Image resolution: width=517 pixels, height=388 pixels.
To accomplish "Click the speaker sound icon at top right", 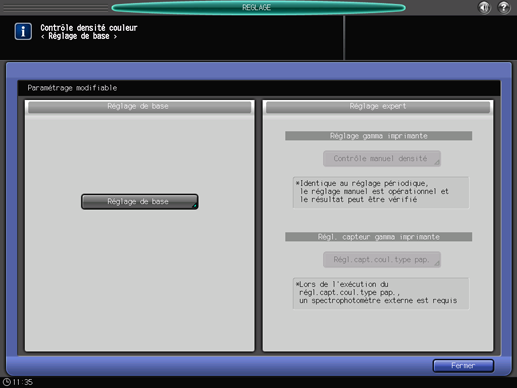I will click(484, 7).
